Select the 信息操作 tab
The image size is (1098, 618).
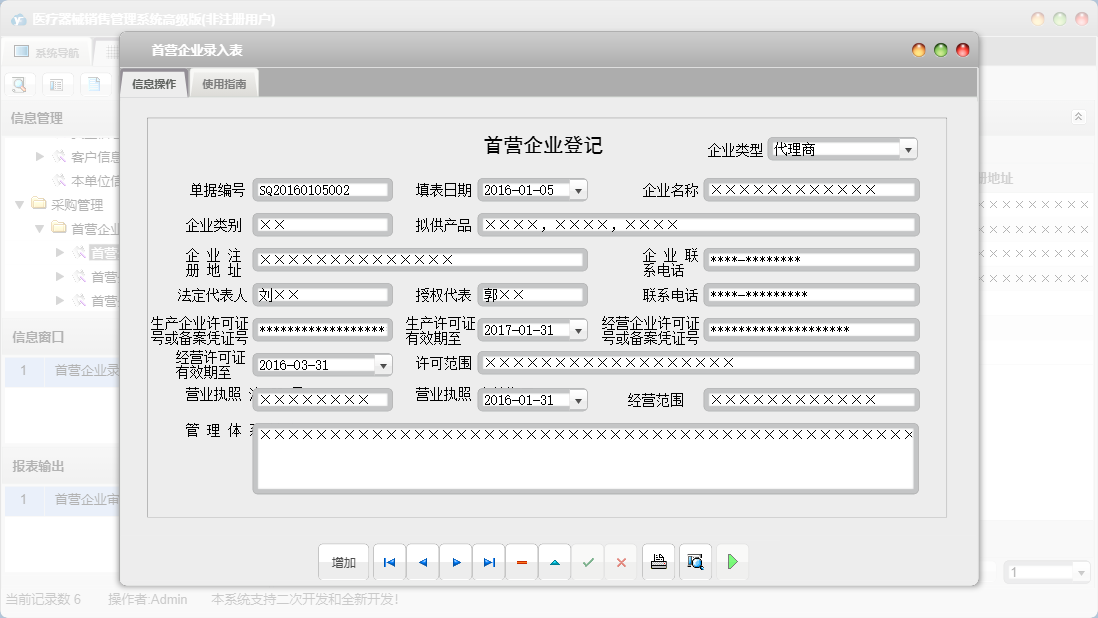point(154,85)
